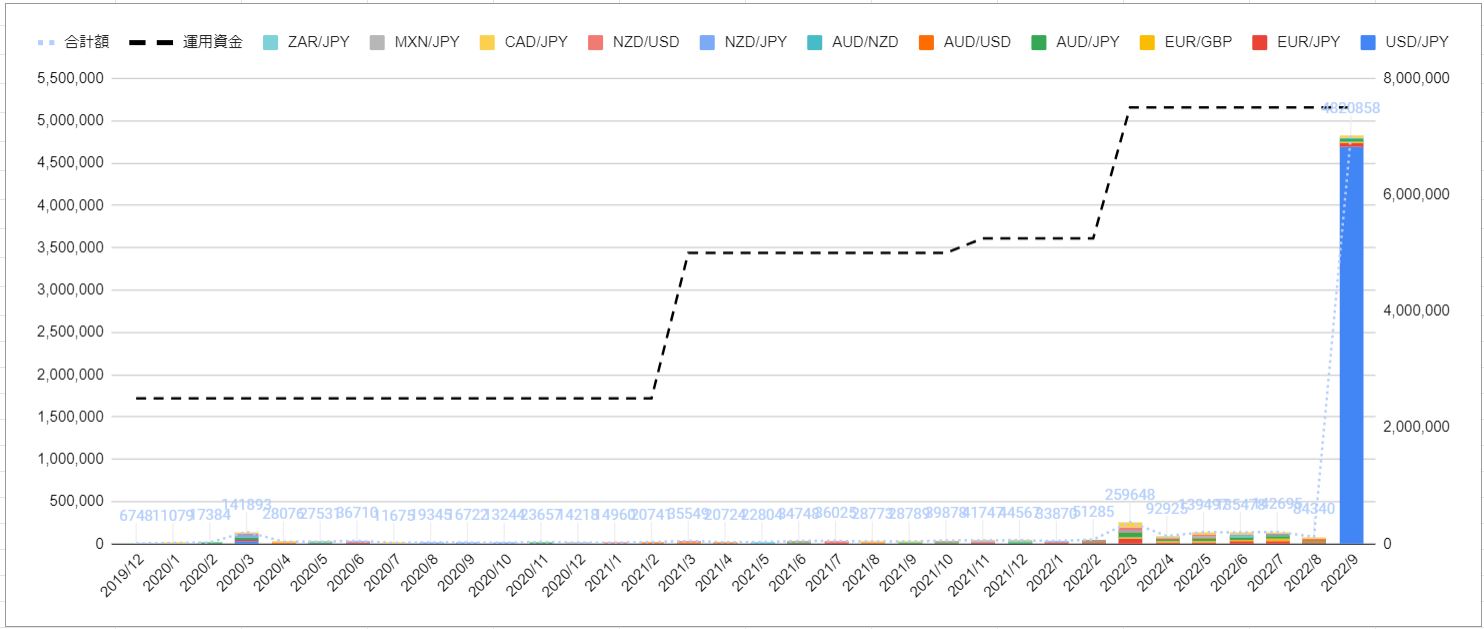Click the AUD/JPY legend label
Viewport: 1484px width, 629px height.
[1087, 42]
